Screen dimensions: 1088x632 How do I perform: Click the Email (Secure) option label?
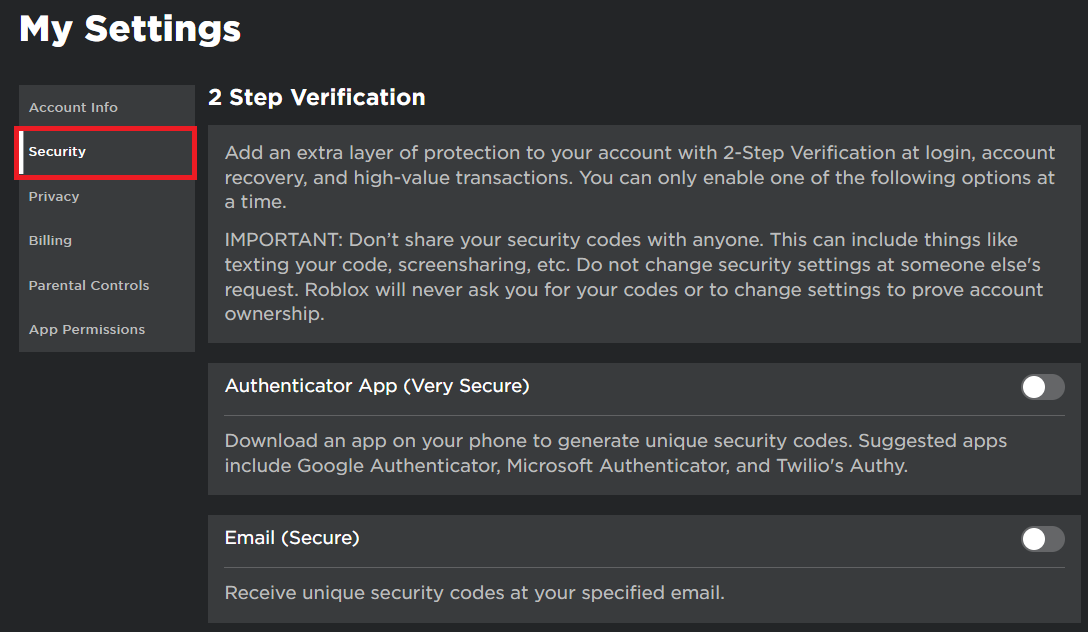click(x=292, y=538)
